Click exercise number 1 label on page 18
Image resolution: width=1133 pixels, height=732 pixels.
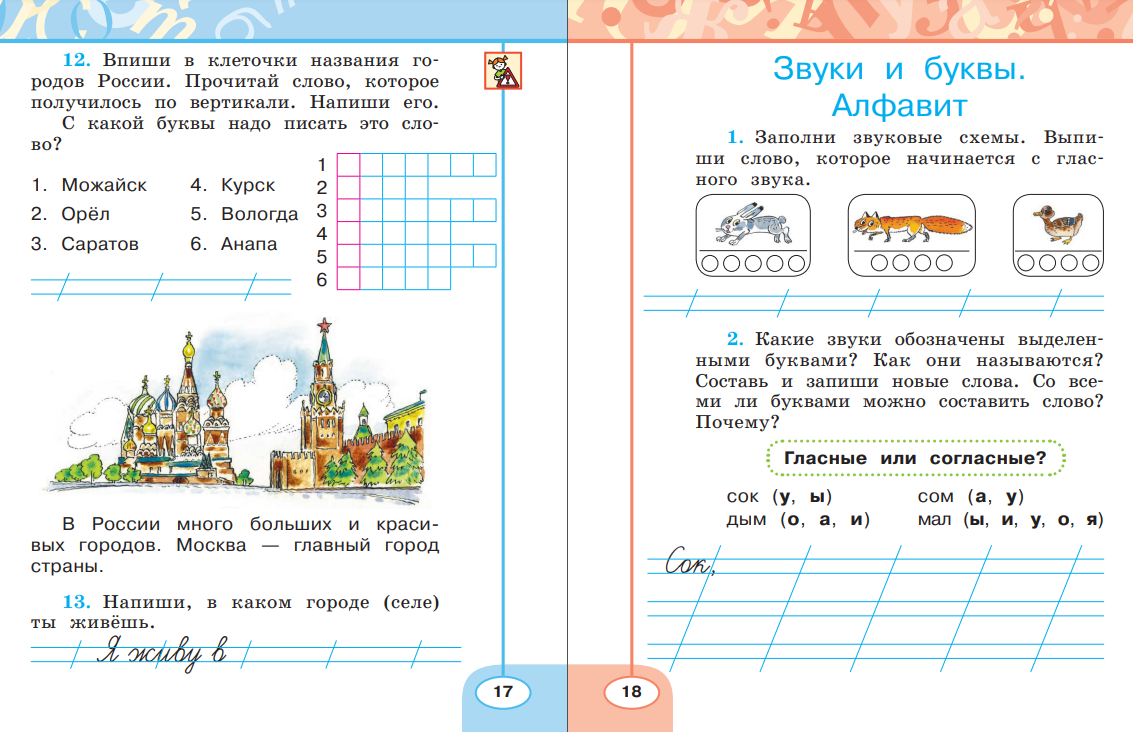click(x=735, y=137)
